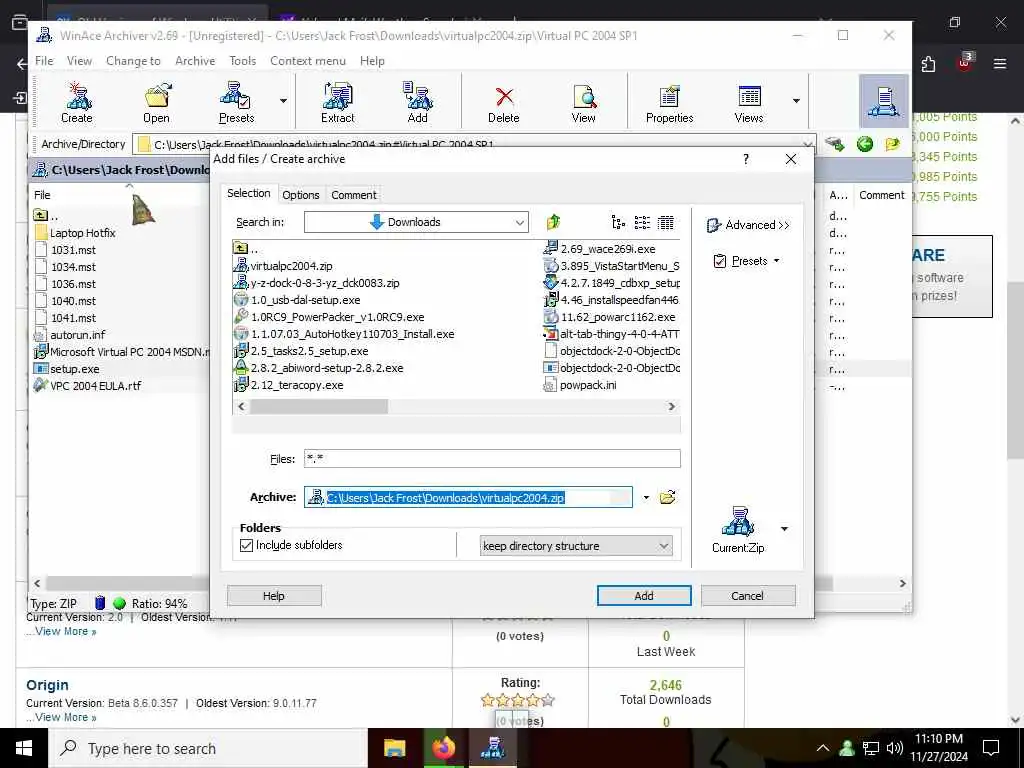Switch dialog file list to list view icon

point(642,223)
